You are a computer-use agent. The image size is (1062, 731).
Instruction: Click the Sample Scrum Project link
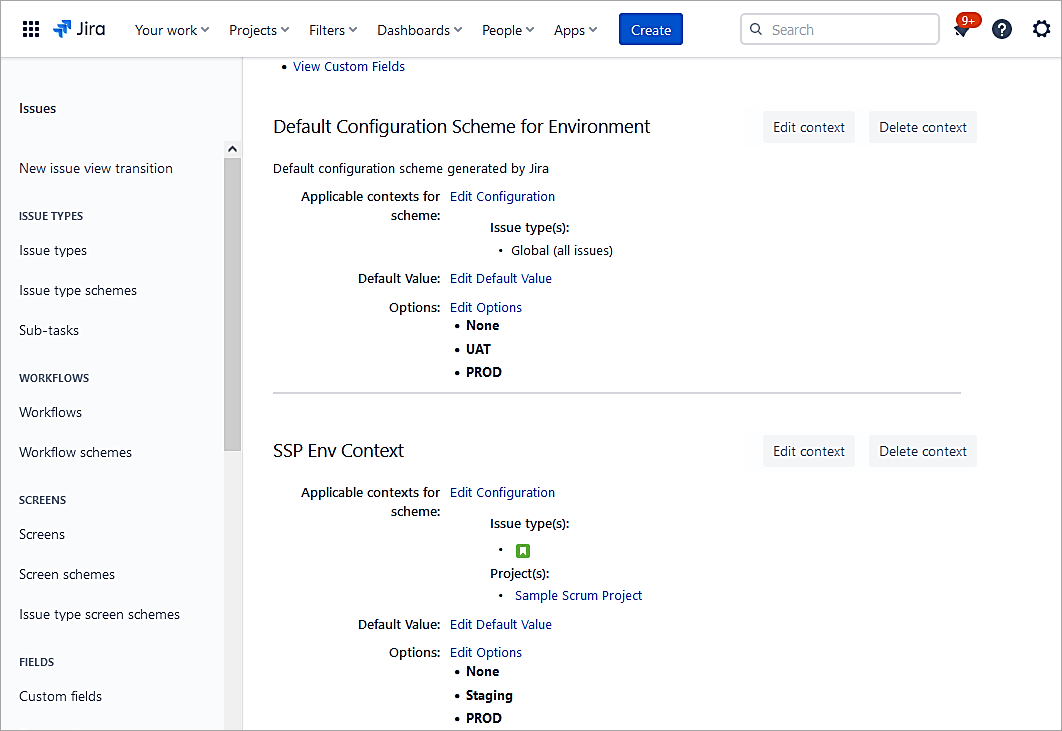tap(578, 596)
